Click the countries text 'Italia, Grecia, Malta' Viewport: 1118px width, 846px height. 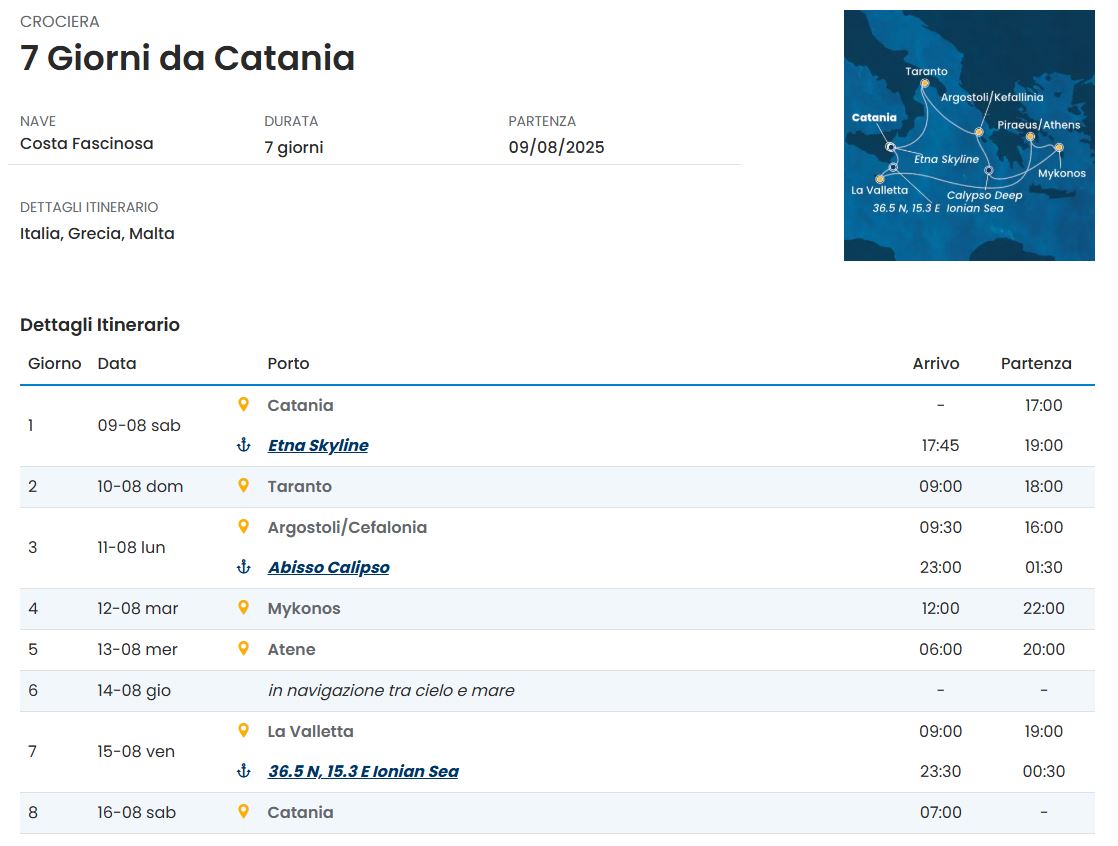coord(97,234)
